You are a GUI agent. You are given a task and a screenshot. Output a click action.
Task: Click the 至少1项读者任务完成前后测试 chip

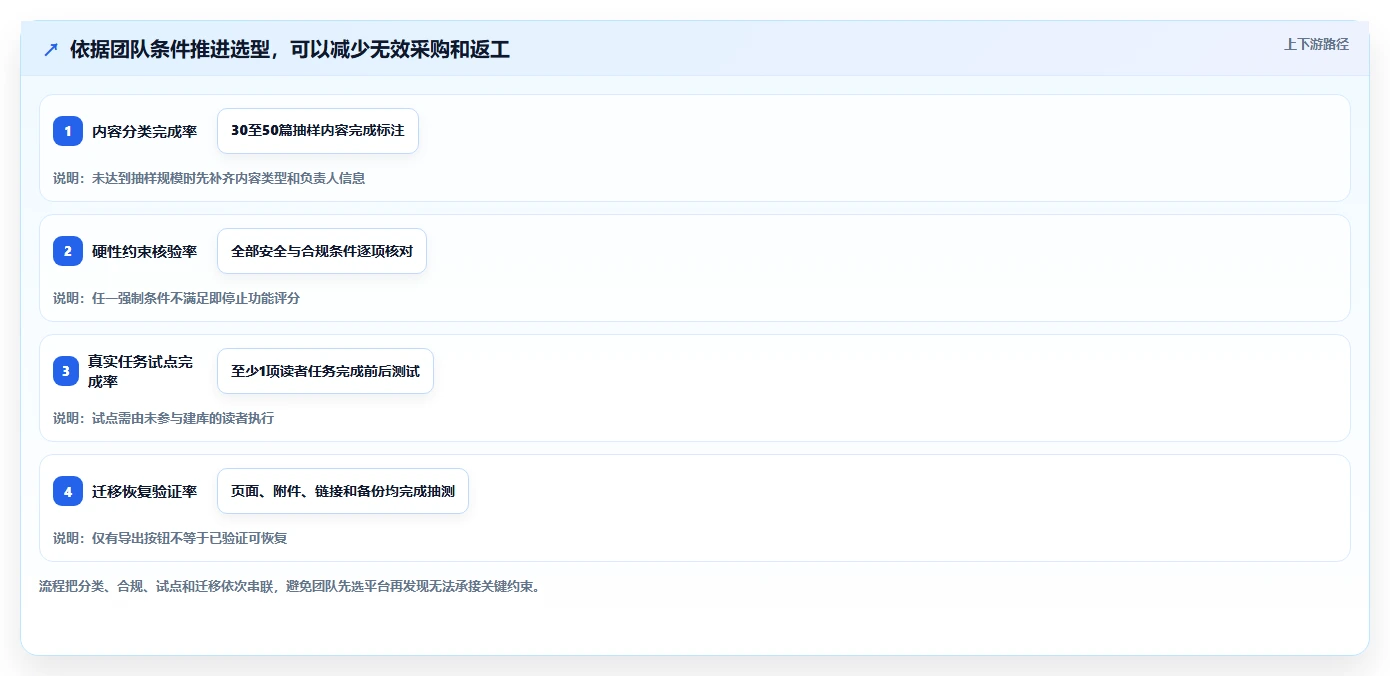tap(325, 371)
